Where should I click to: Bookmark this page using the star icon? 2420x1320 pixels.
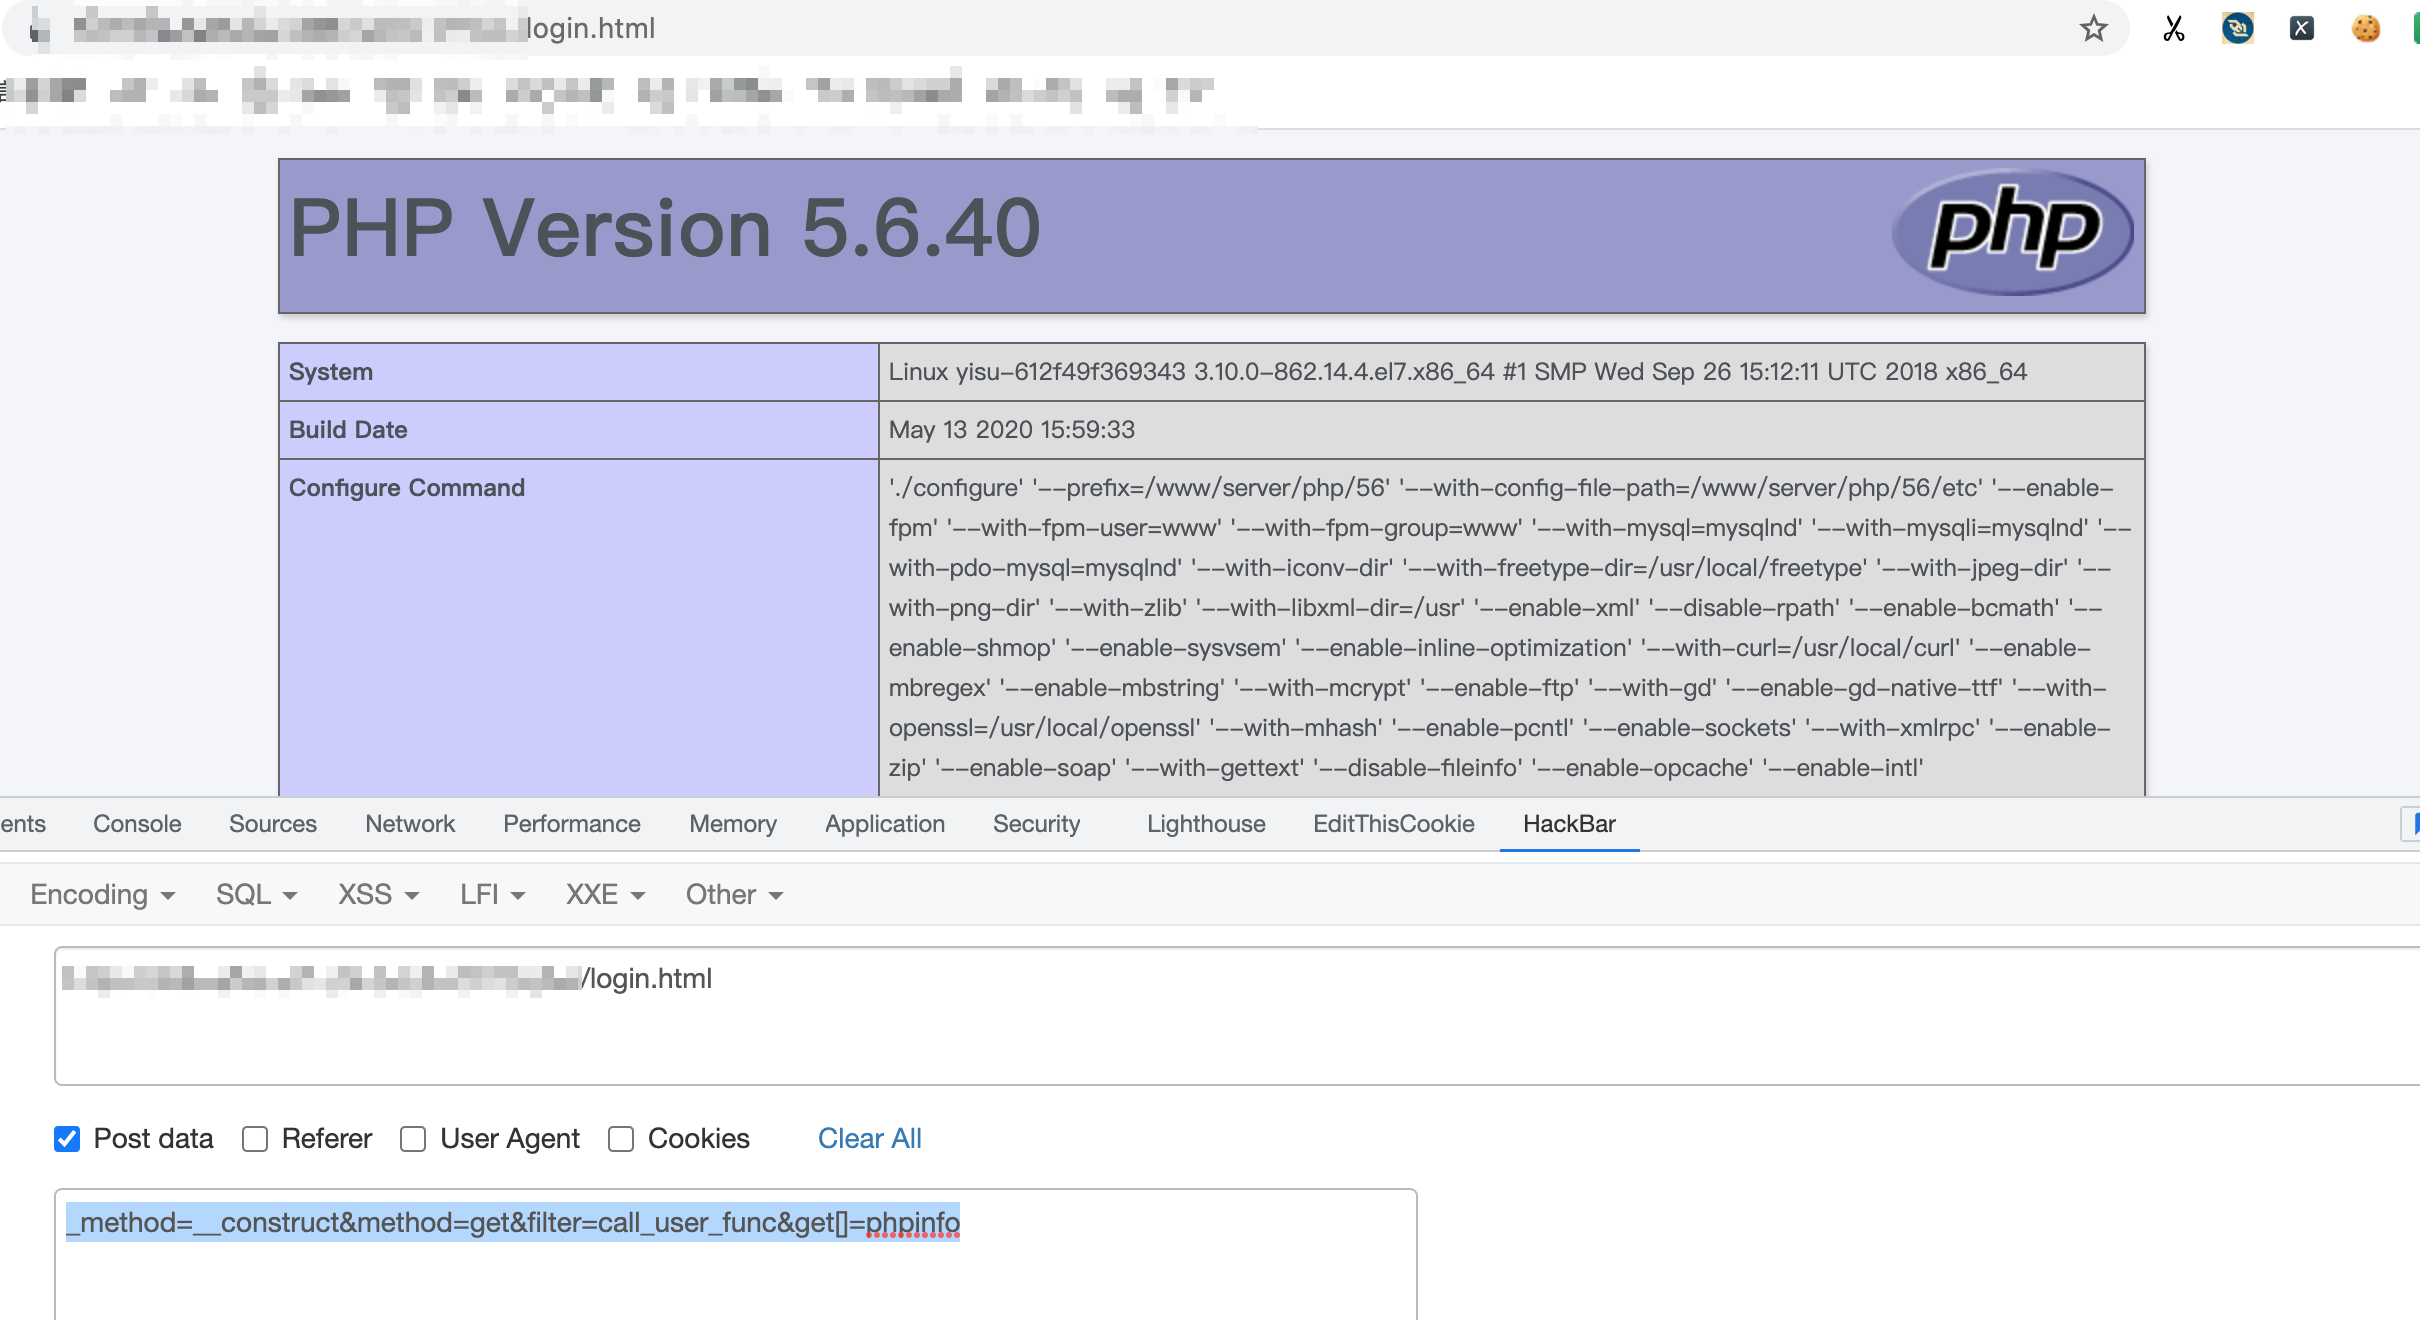pos(2093,28)
